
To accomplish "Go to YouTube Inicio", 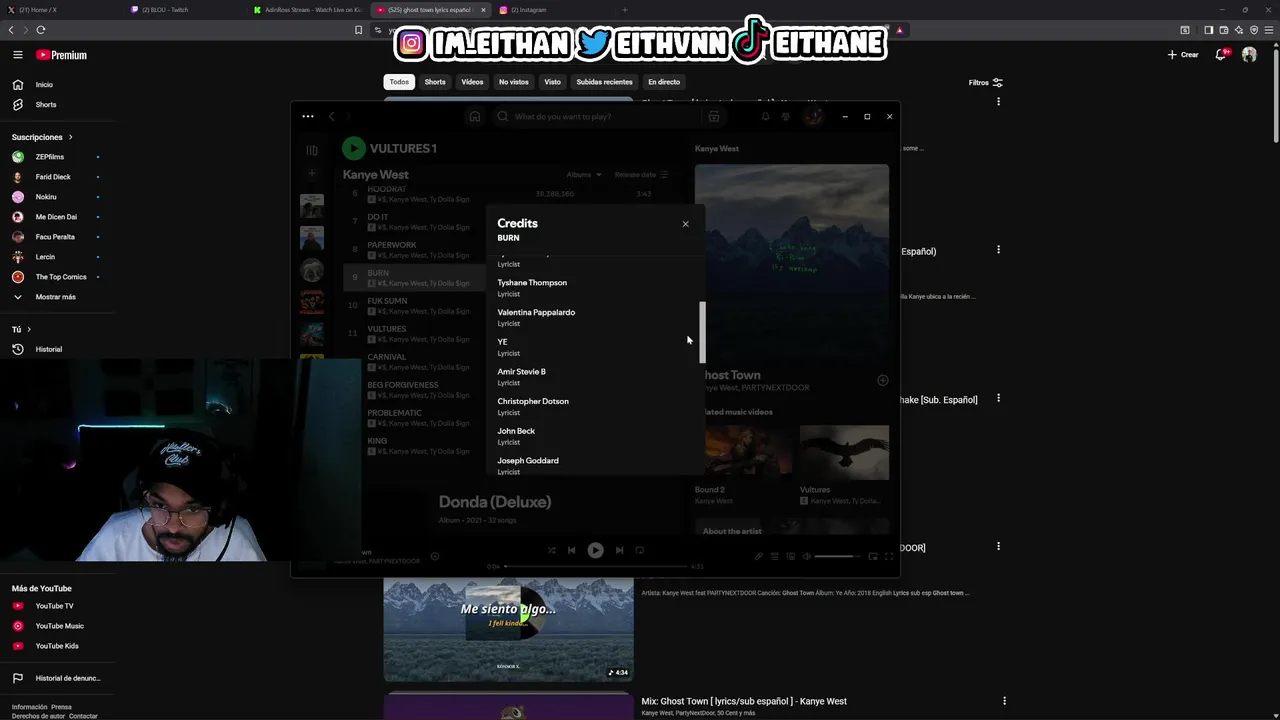I will (57, 85).
